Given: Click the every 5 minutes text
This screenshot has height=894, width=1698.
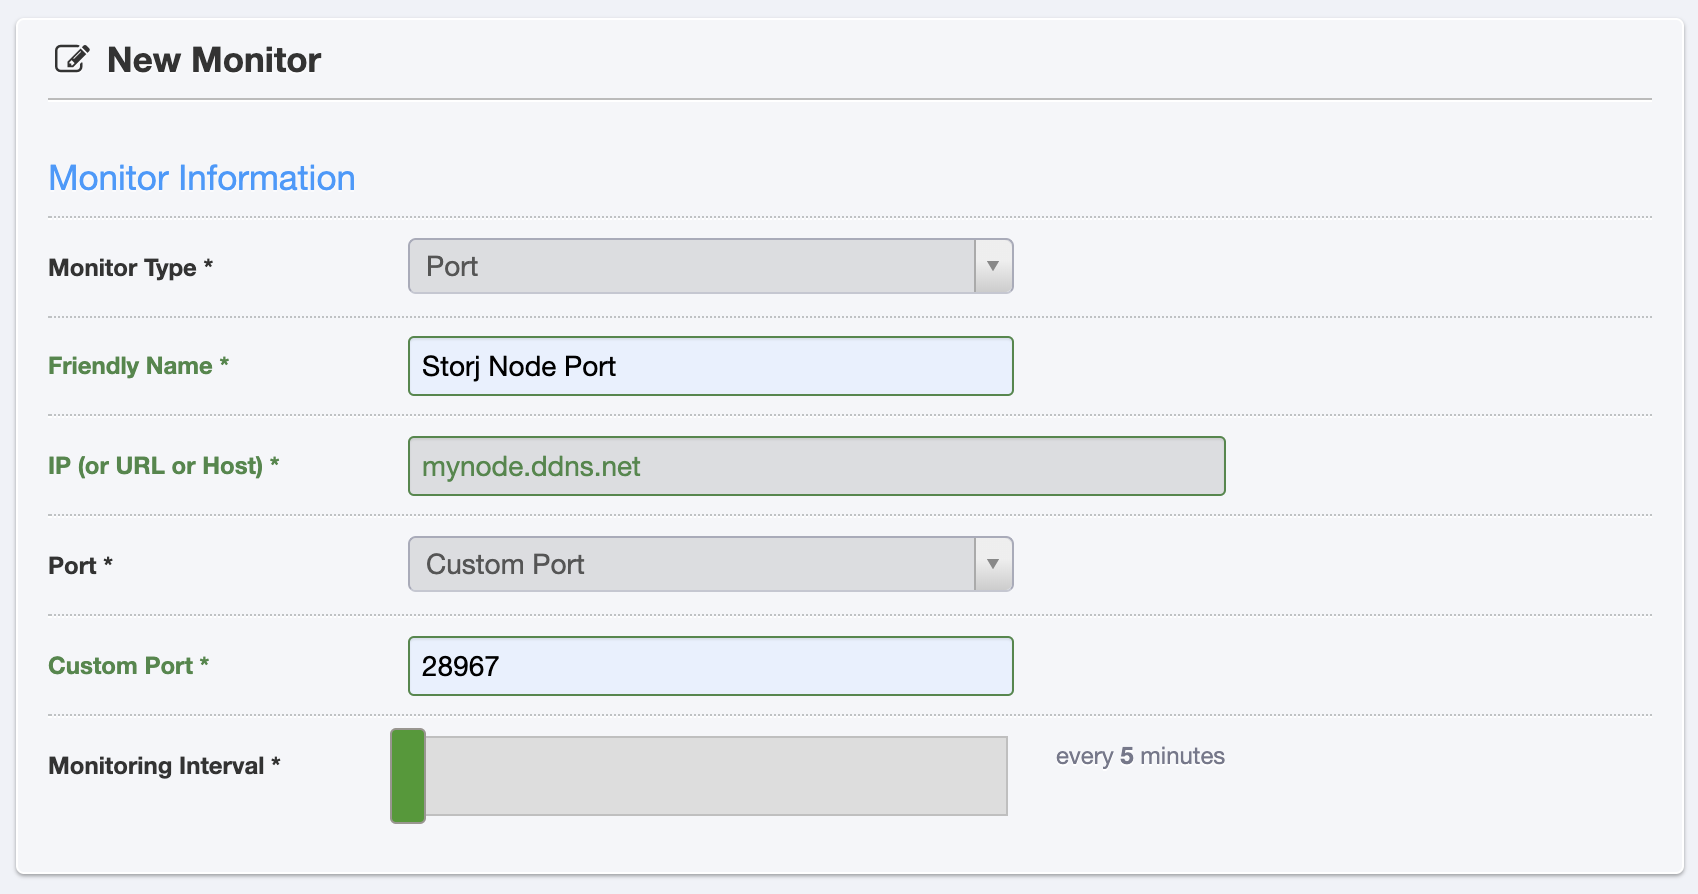Looking at the screenshot, I should pyautogui.click(x=1140, y=756).
